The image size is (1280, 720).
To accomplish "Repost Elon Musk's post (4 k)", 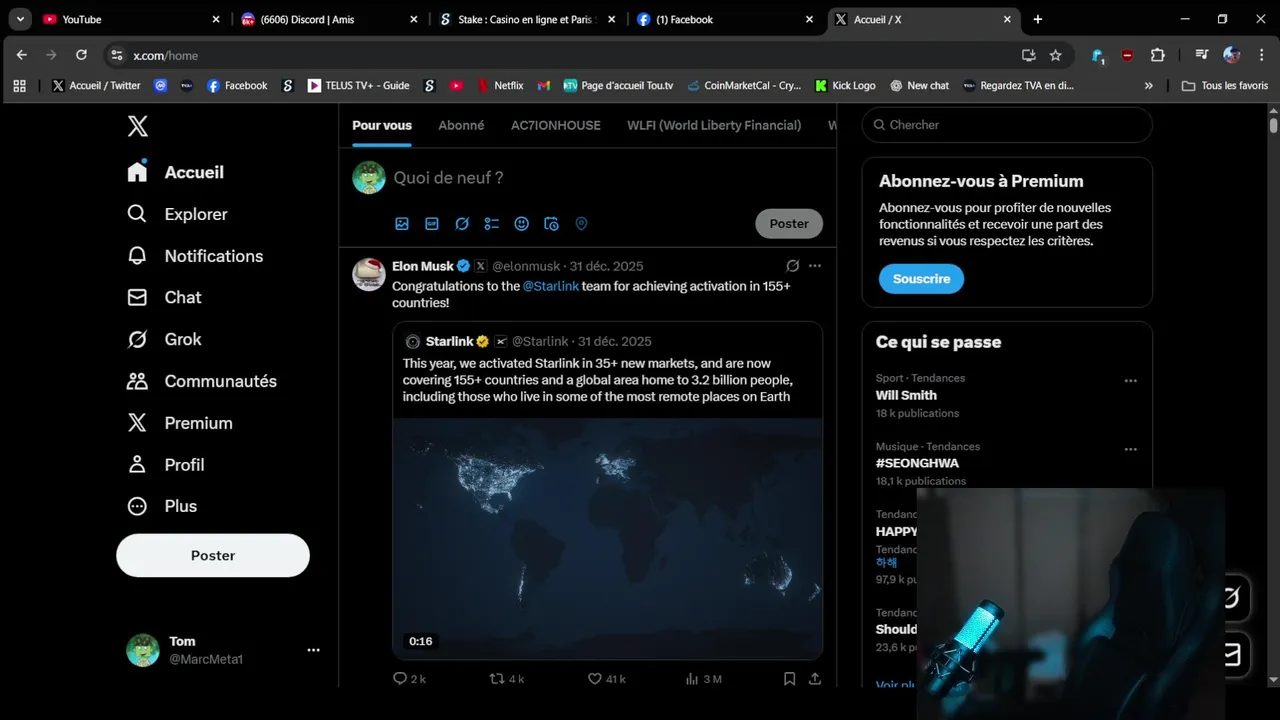I will click(506, 679).
